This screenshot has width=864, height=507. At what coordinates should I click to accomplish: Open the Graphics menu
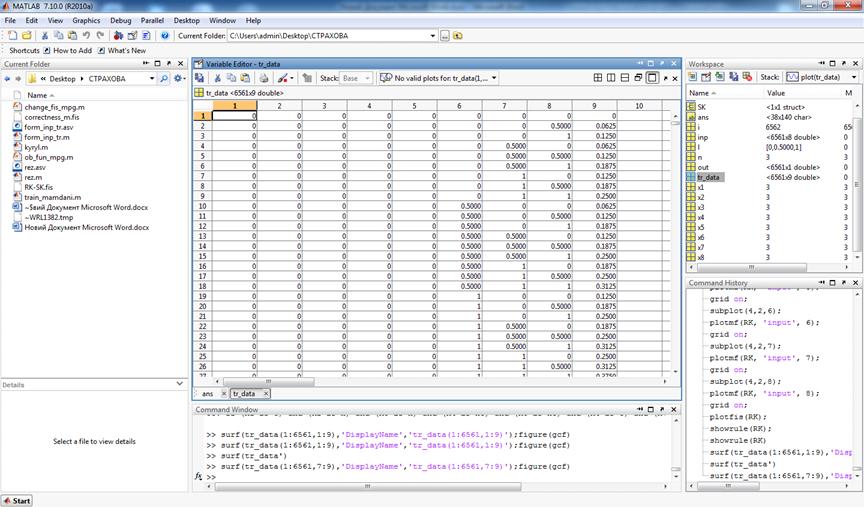(x=86, y=20)
